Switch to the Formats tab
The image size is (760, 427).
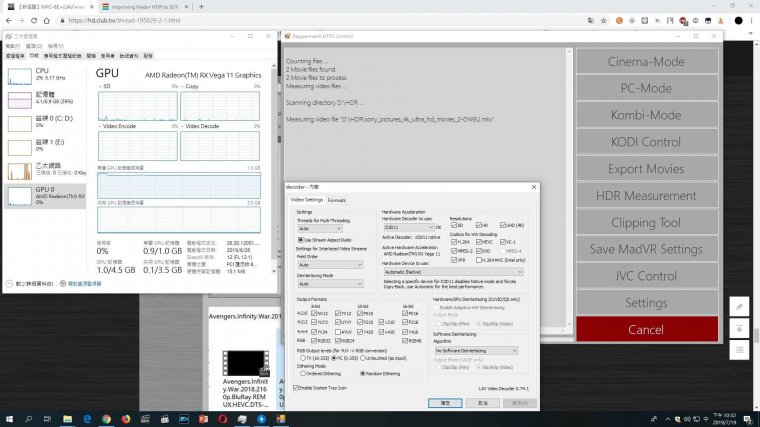click(x=337, y=200)
